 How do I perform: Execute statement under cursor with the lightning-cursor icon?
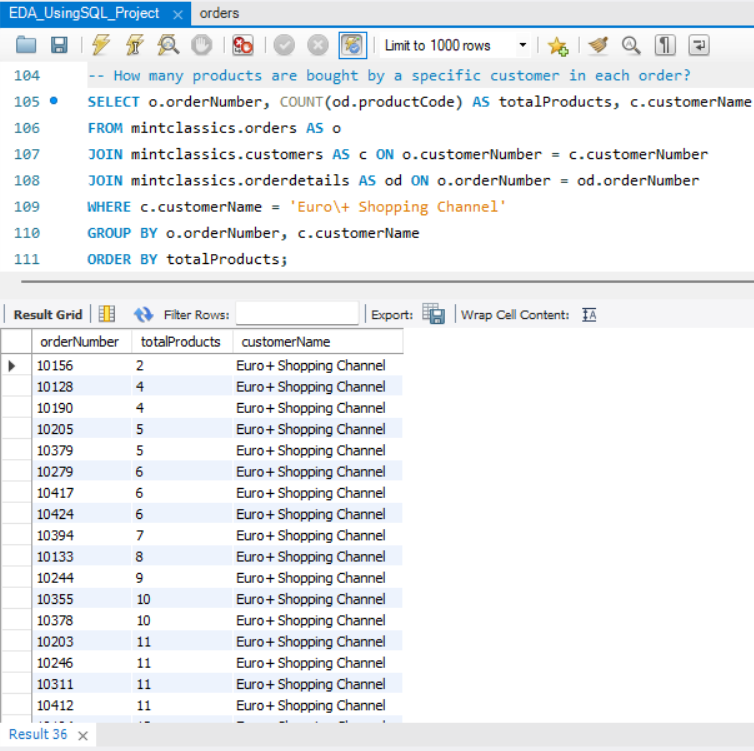coord(135,45)
